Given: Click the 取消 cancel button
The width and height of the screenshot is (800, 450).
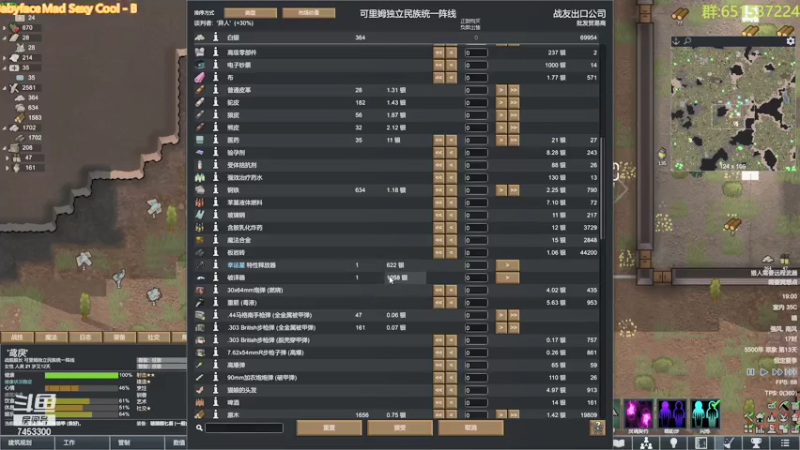Looking at the screenshot, I should 470,428.
